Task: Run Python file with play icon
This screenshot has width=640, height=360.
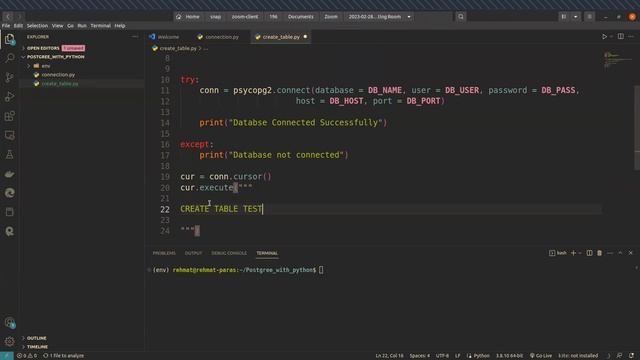Action: (604, 37)
